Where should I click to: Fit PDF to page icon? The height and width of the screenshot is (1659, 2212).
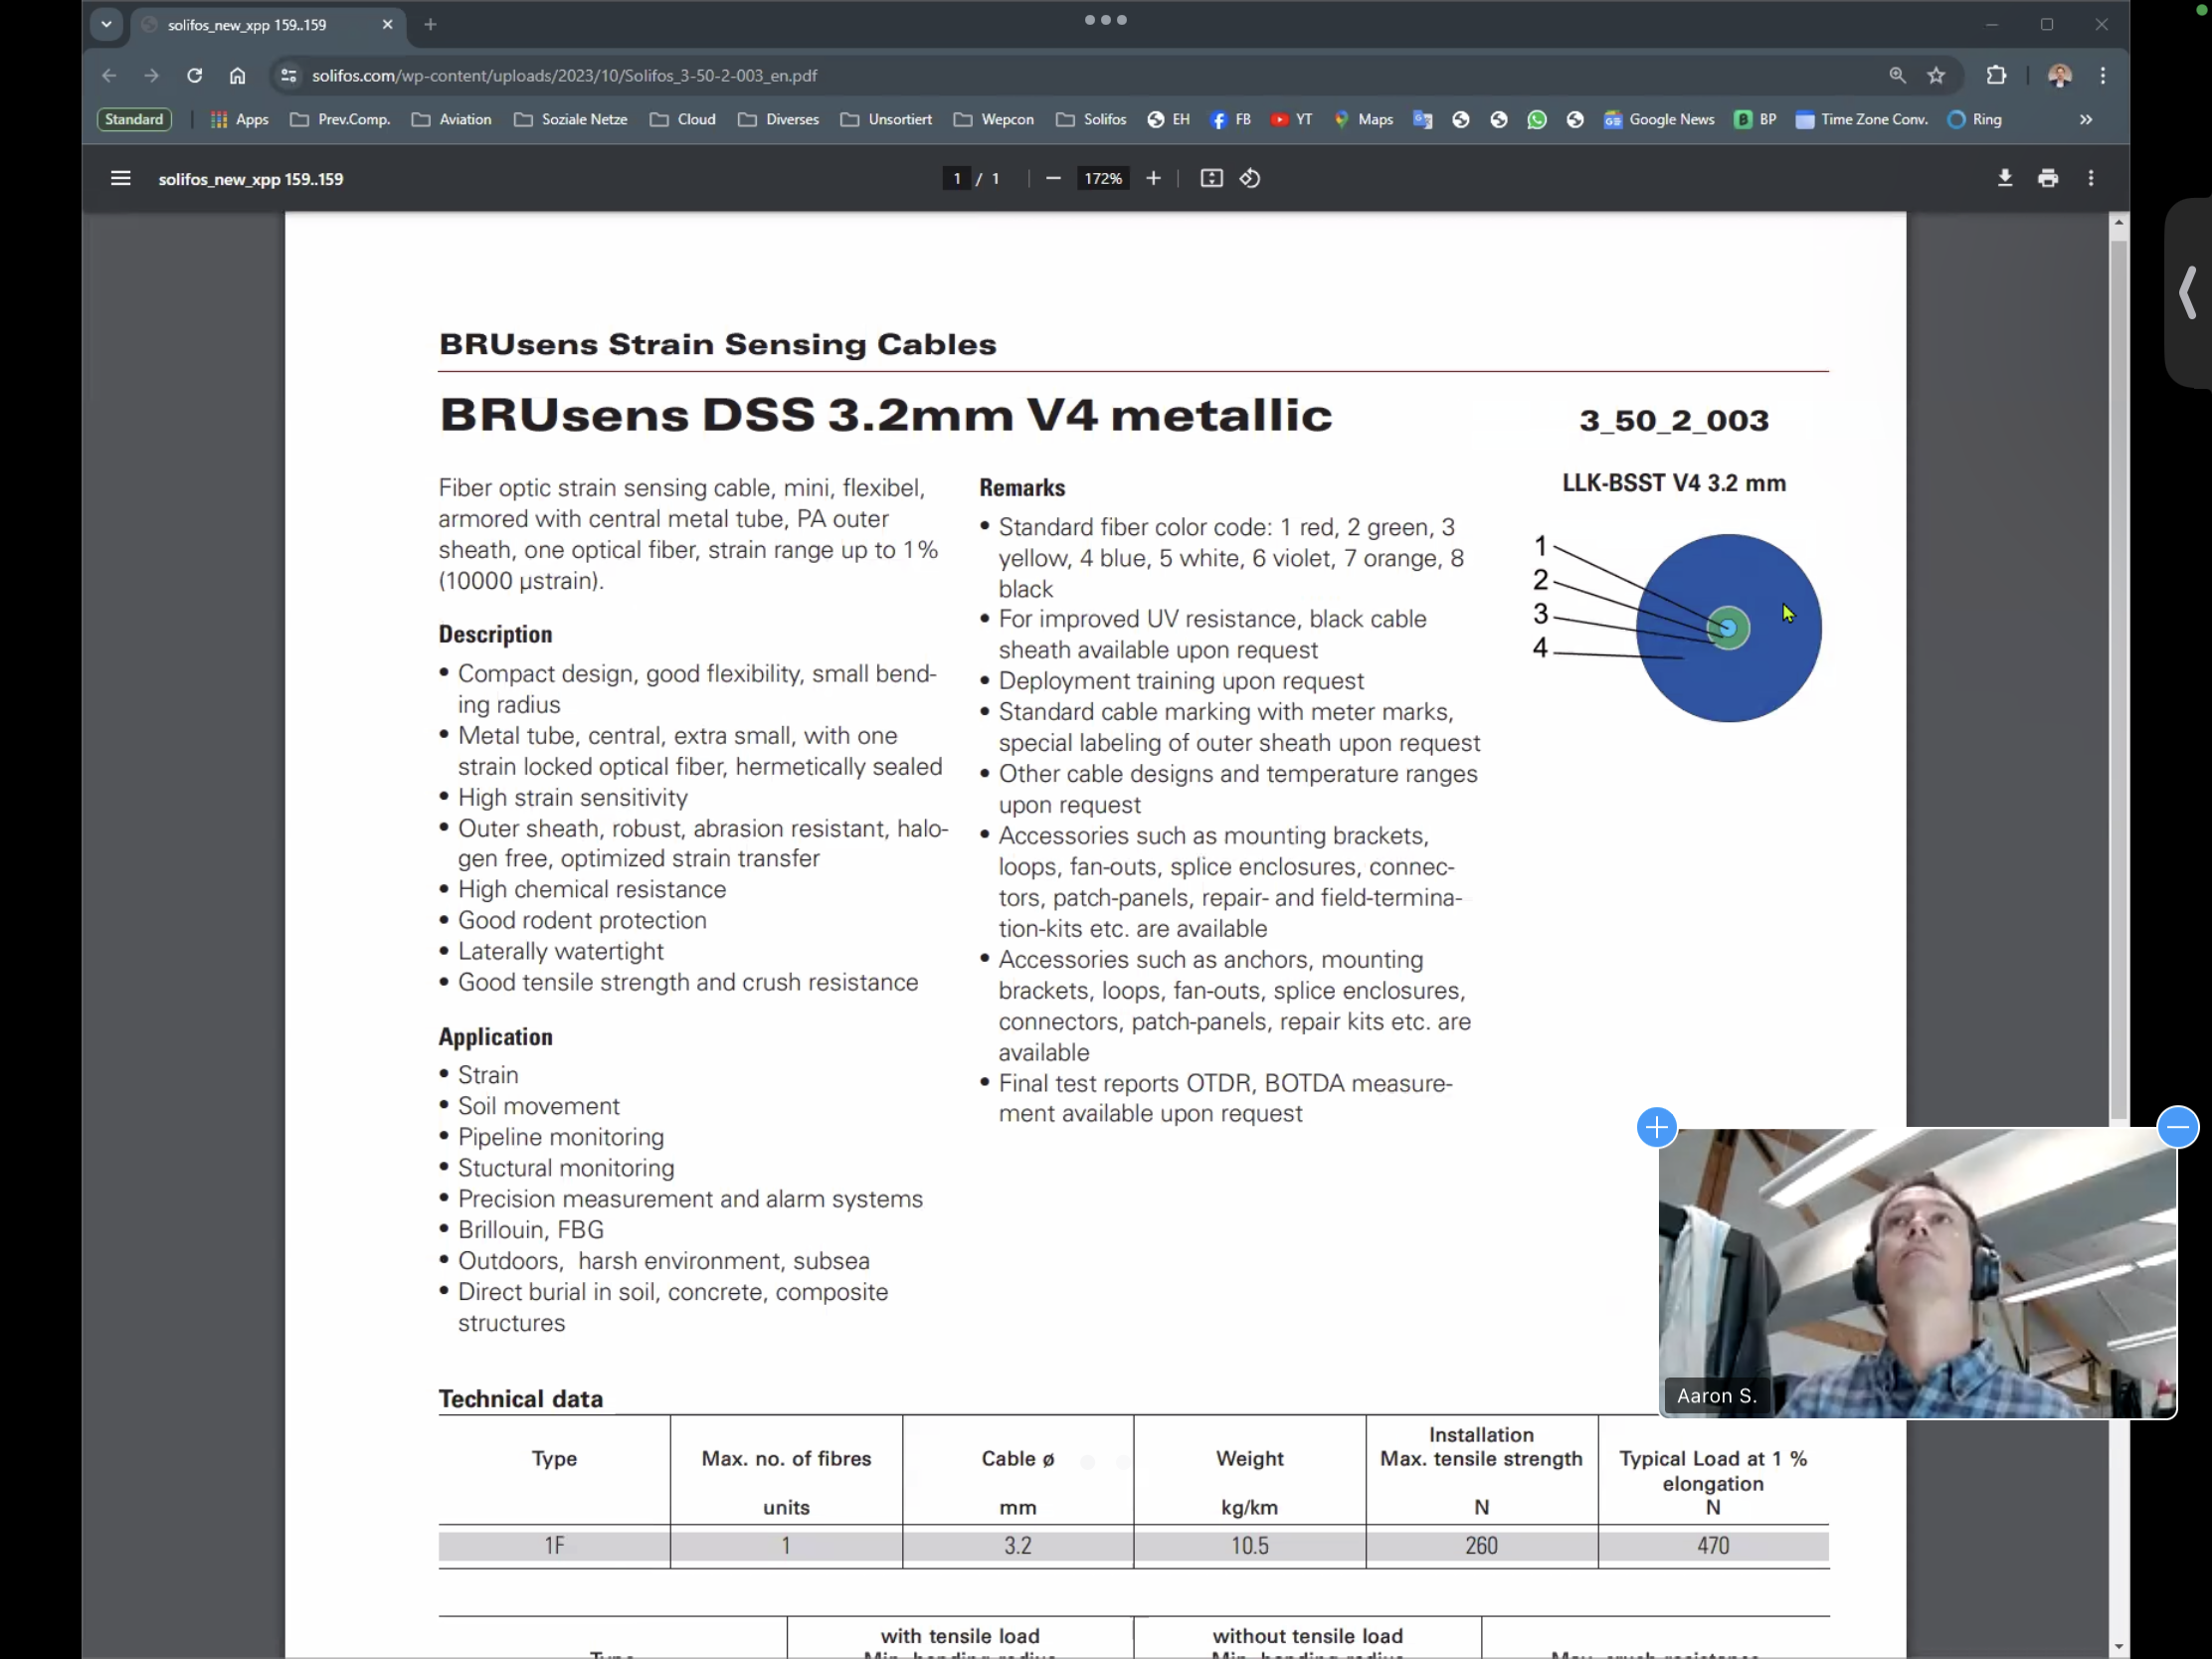(x=1211, y=179)
